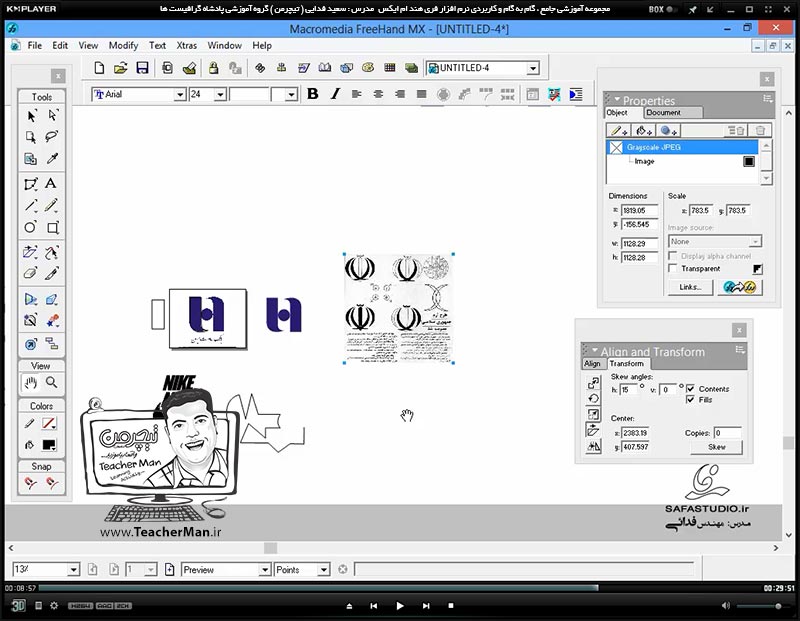
Task: Enable the Transparent checkbox
Action: pyautogui.click(x=673, y=268)
